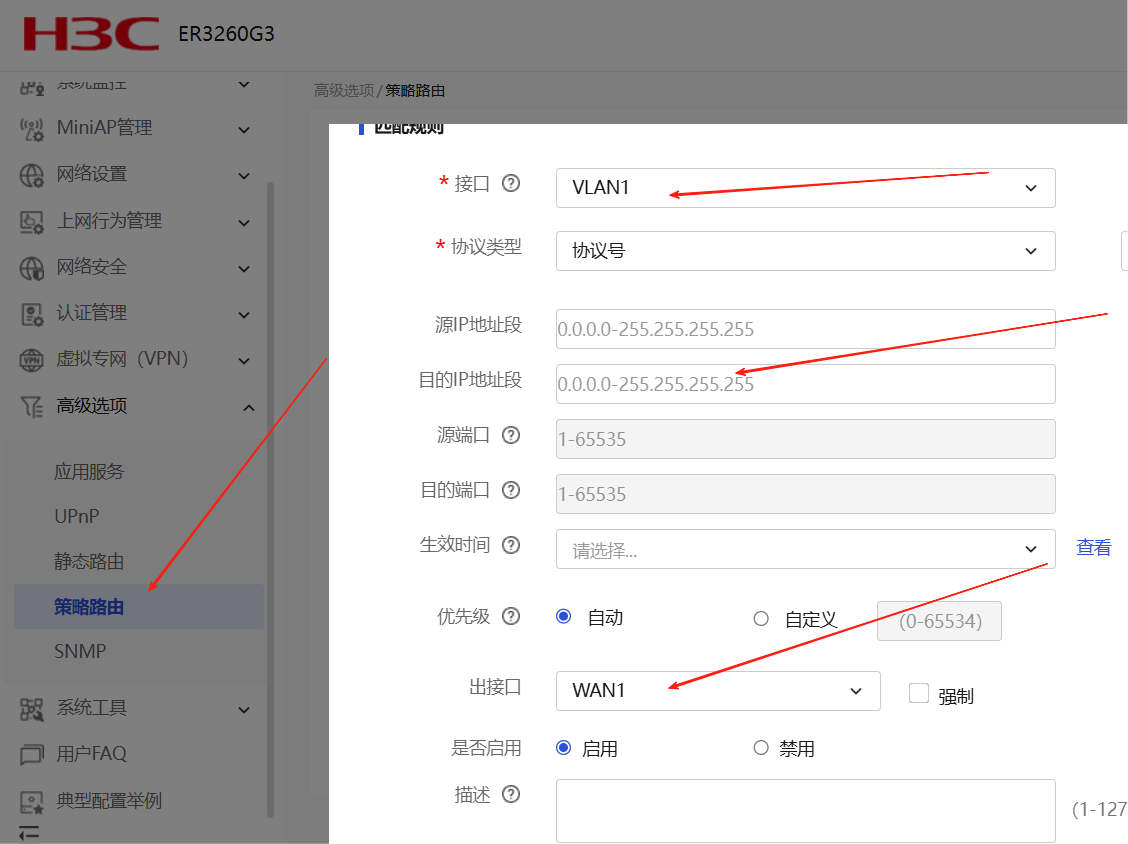
Task: Expand 网络安全 menu chevron
Action: pos(245,269)
